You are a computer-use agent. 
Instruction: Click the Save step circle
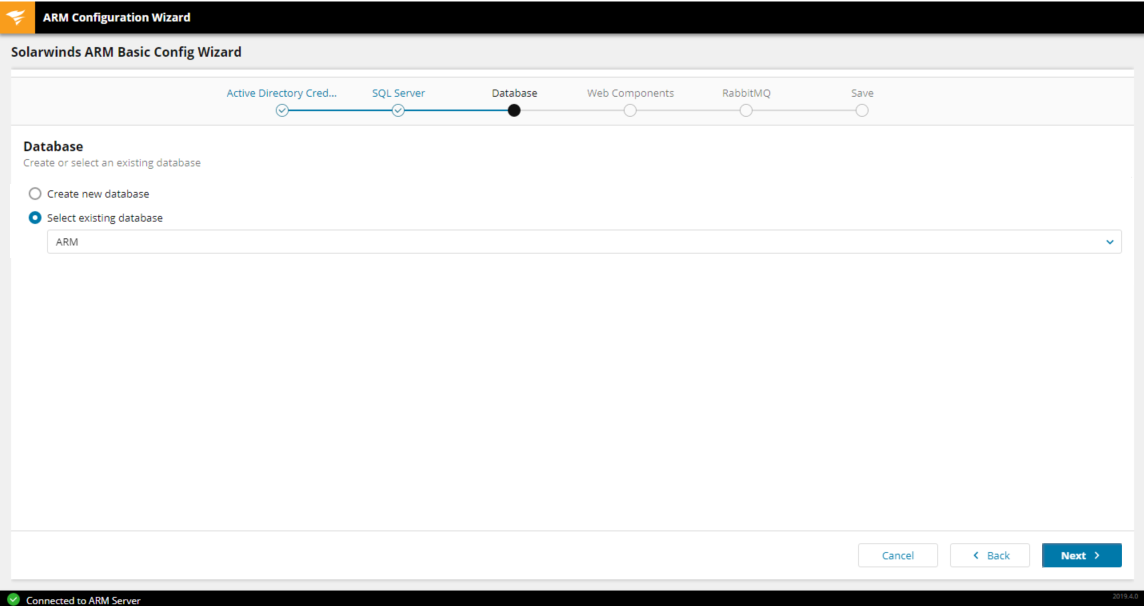point(862,111)
